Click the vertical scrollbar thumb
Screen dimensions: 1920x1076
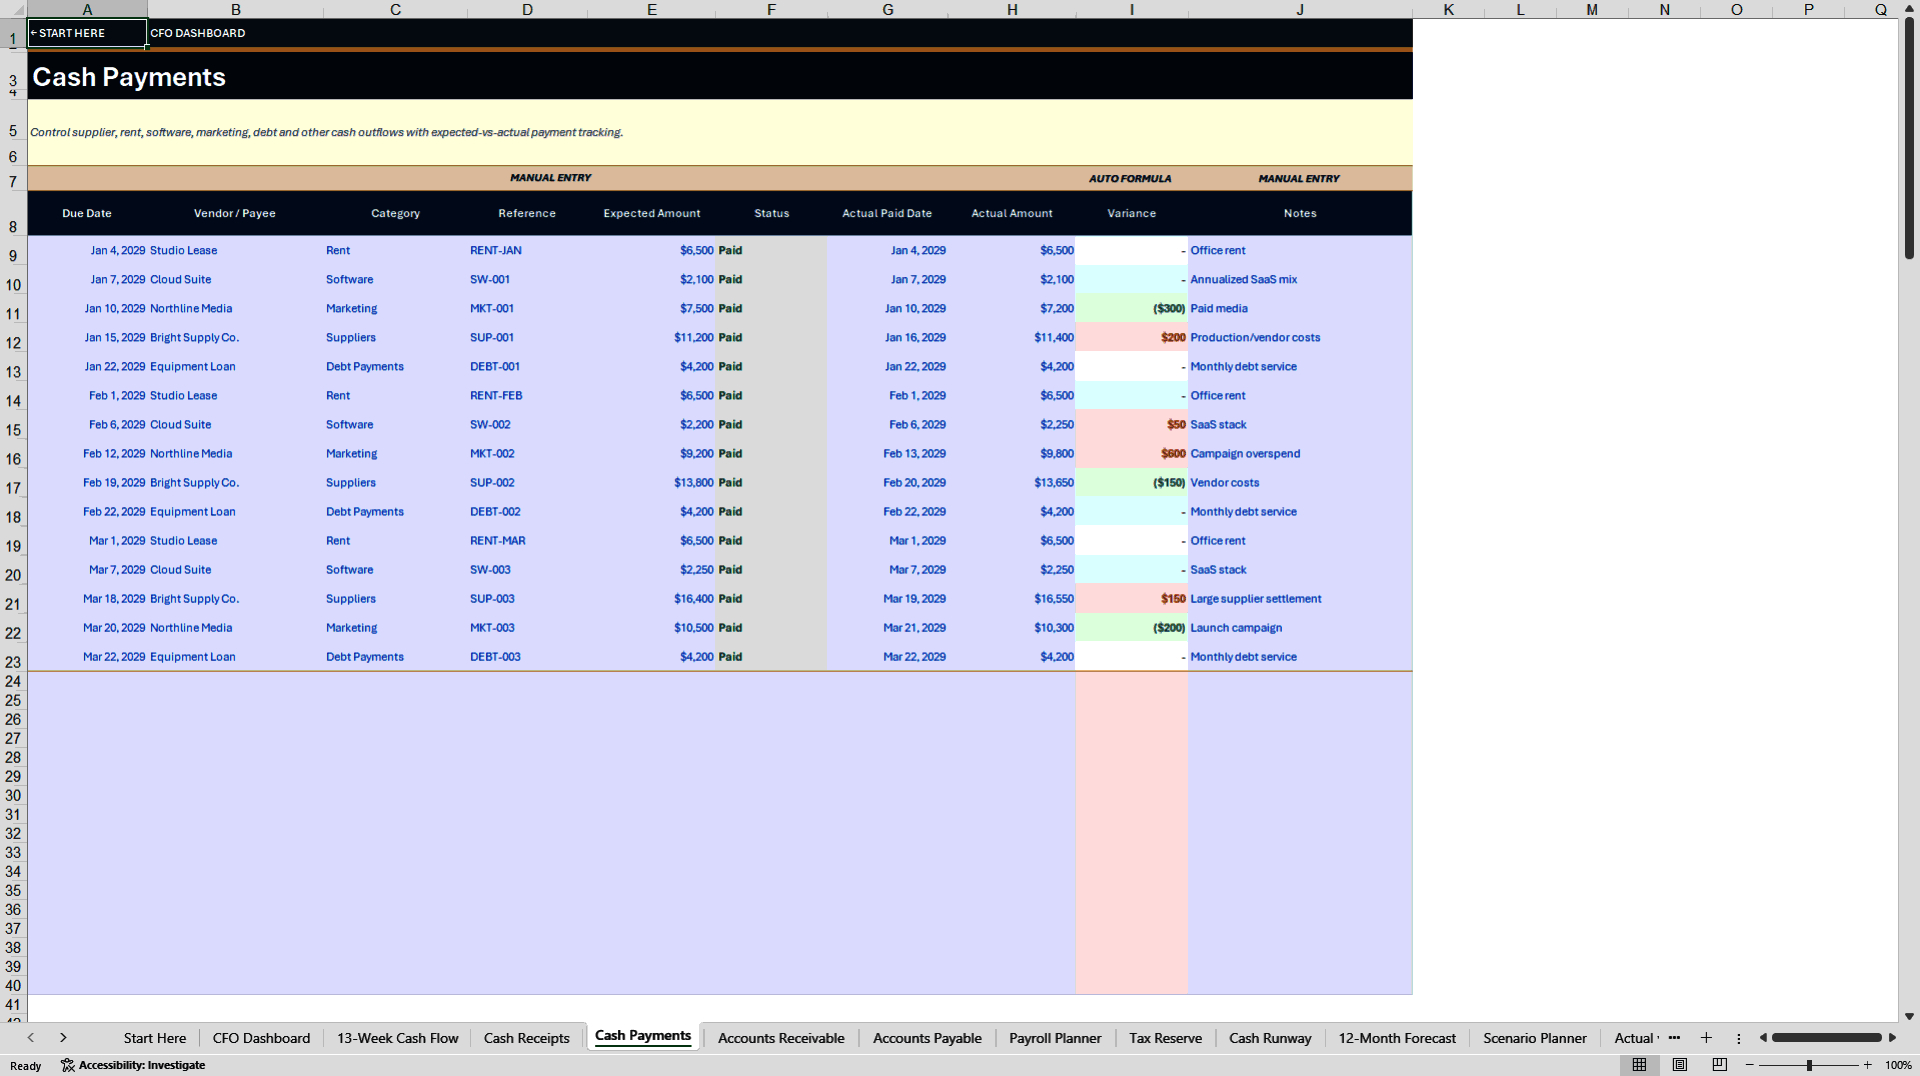pyautogui.click(x=1909, y=138)
